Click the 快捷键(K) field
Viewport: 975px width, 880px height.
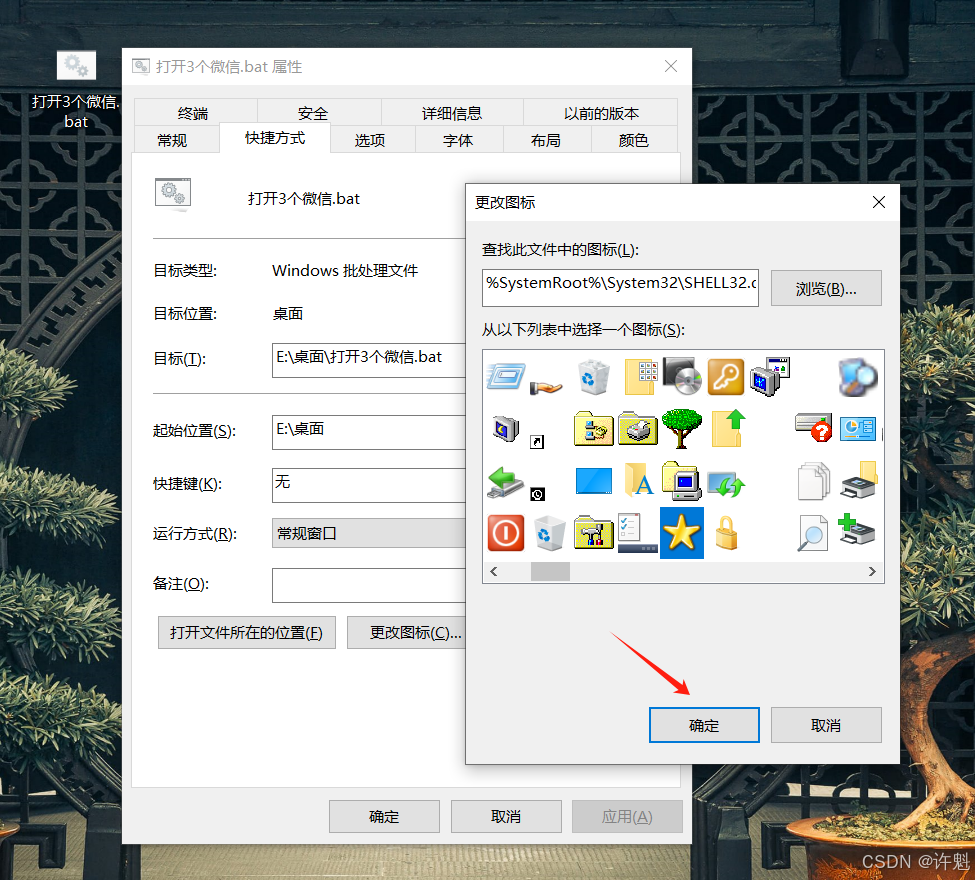(369, 485)
